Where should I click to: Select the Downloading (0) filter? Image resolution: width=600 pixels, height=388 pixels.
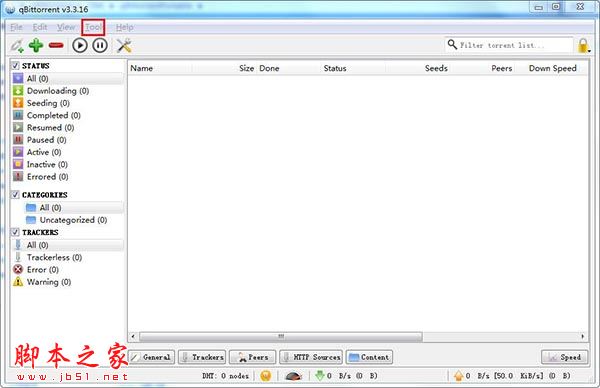tap(58, 91)
